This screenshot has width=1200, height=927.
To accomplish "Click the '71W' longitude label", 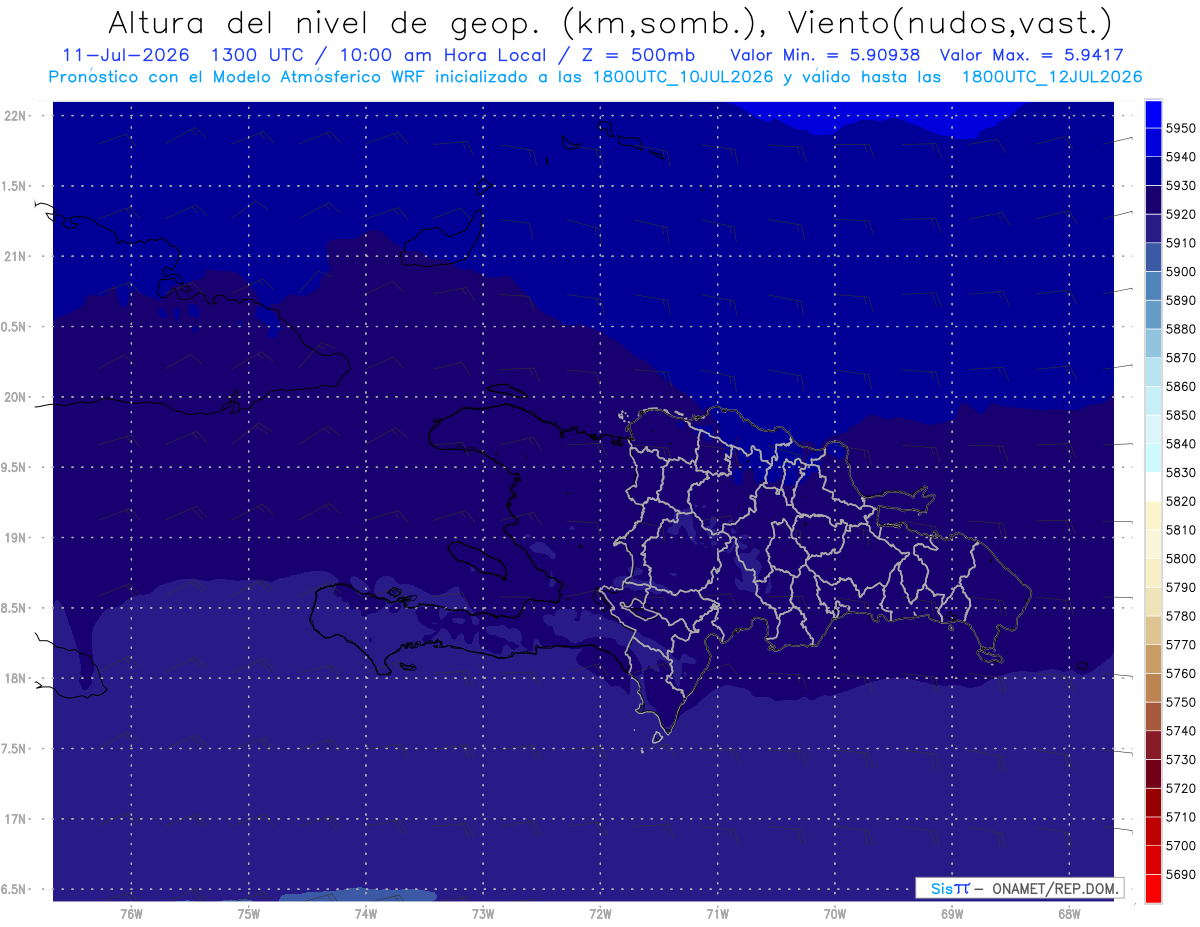I will click(717, 914).
